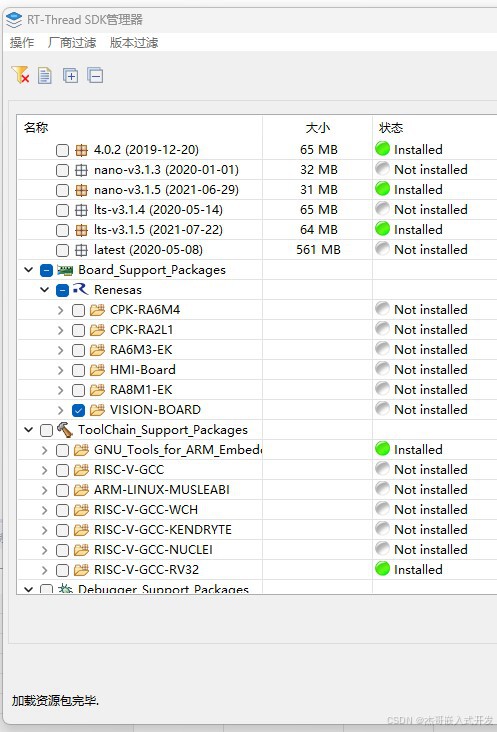Click the green Installed status icon for nano-v3.1.5
The height and width of the screenshot is (732, 497).
pyautogui.click(x=382, y=189)
